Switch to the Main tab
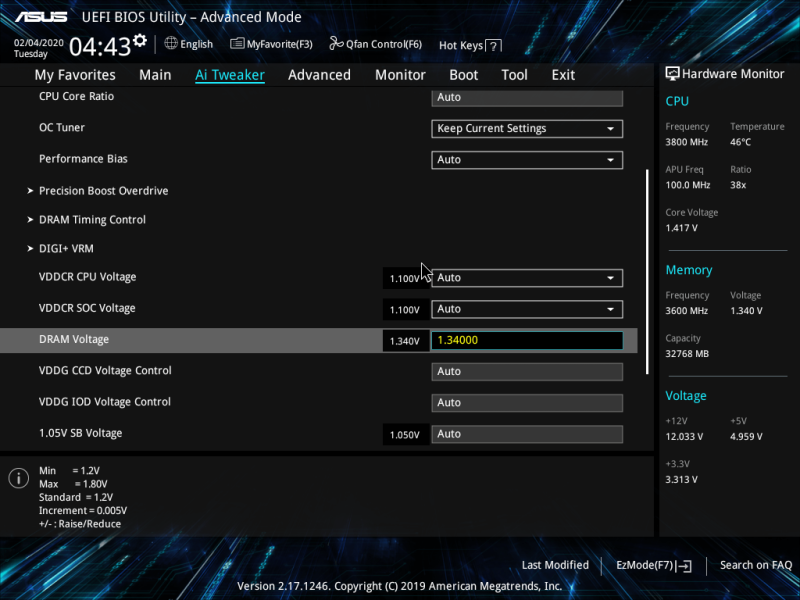 (x=155, y=75)
